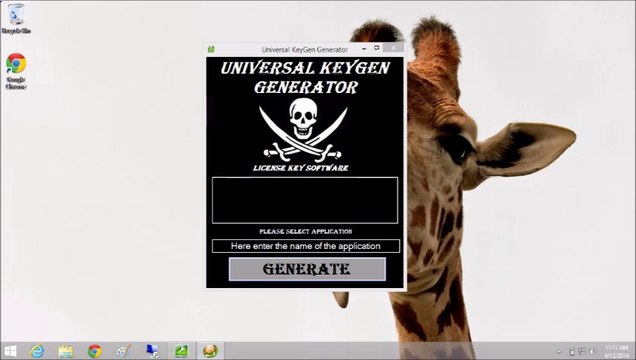Click the 'PLEASE SELECT APPLICATION' label
Viewport: 636px width, 360px height.
point(306,231)
